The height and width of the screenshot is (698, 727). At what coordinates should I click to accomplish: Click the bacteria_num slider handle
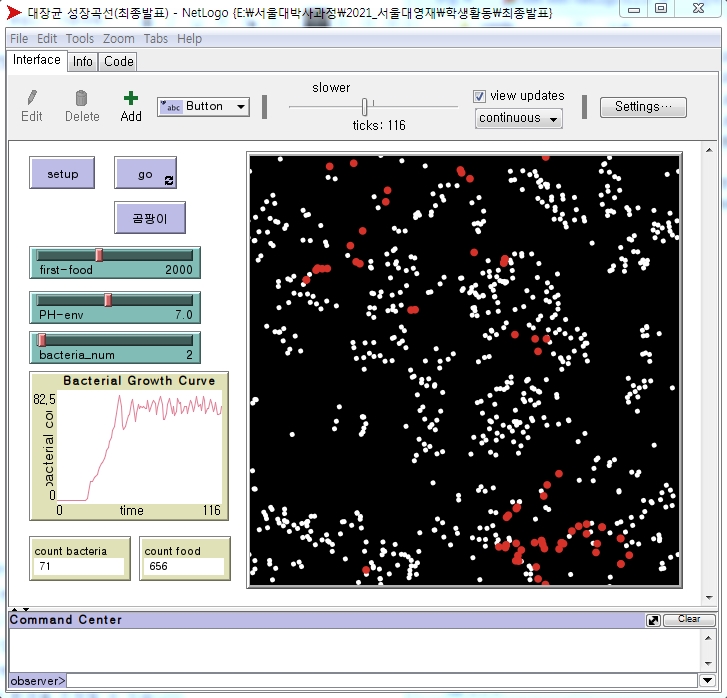pos(42,340)
